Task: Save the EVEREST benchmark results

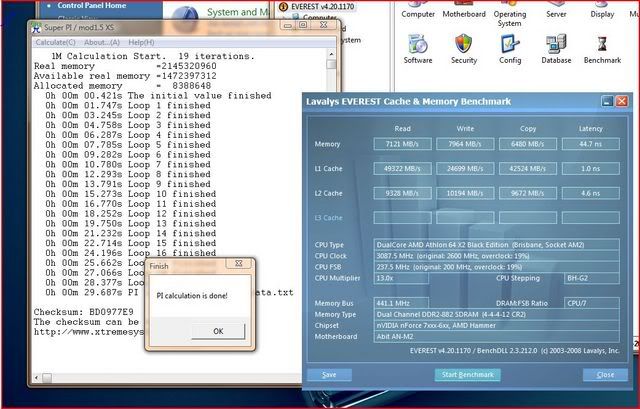Action: 330,374
